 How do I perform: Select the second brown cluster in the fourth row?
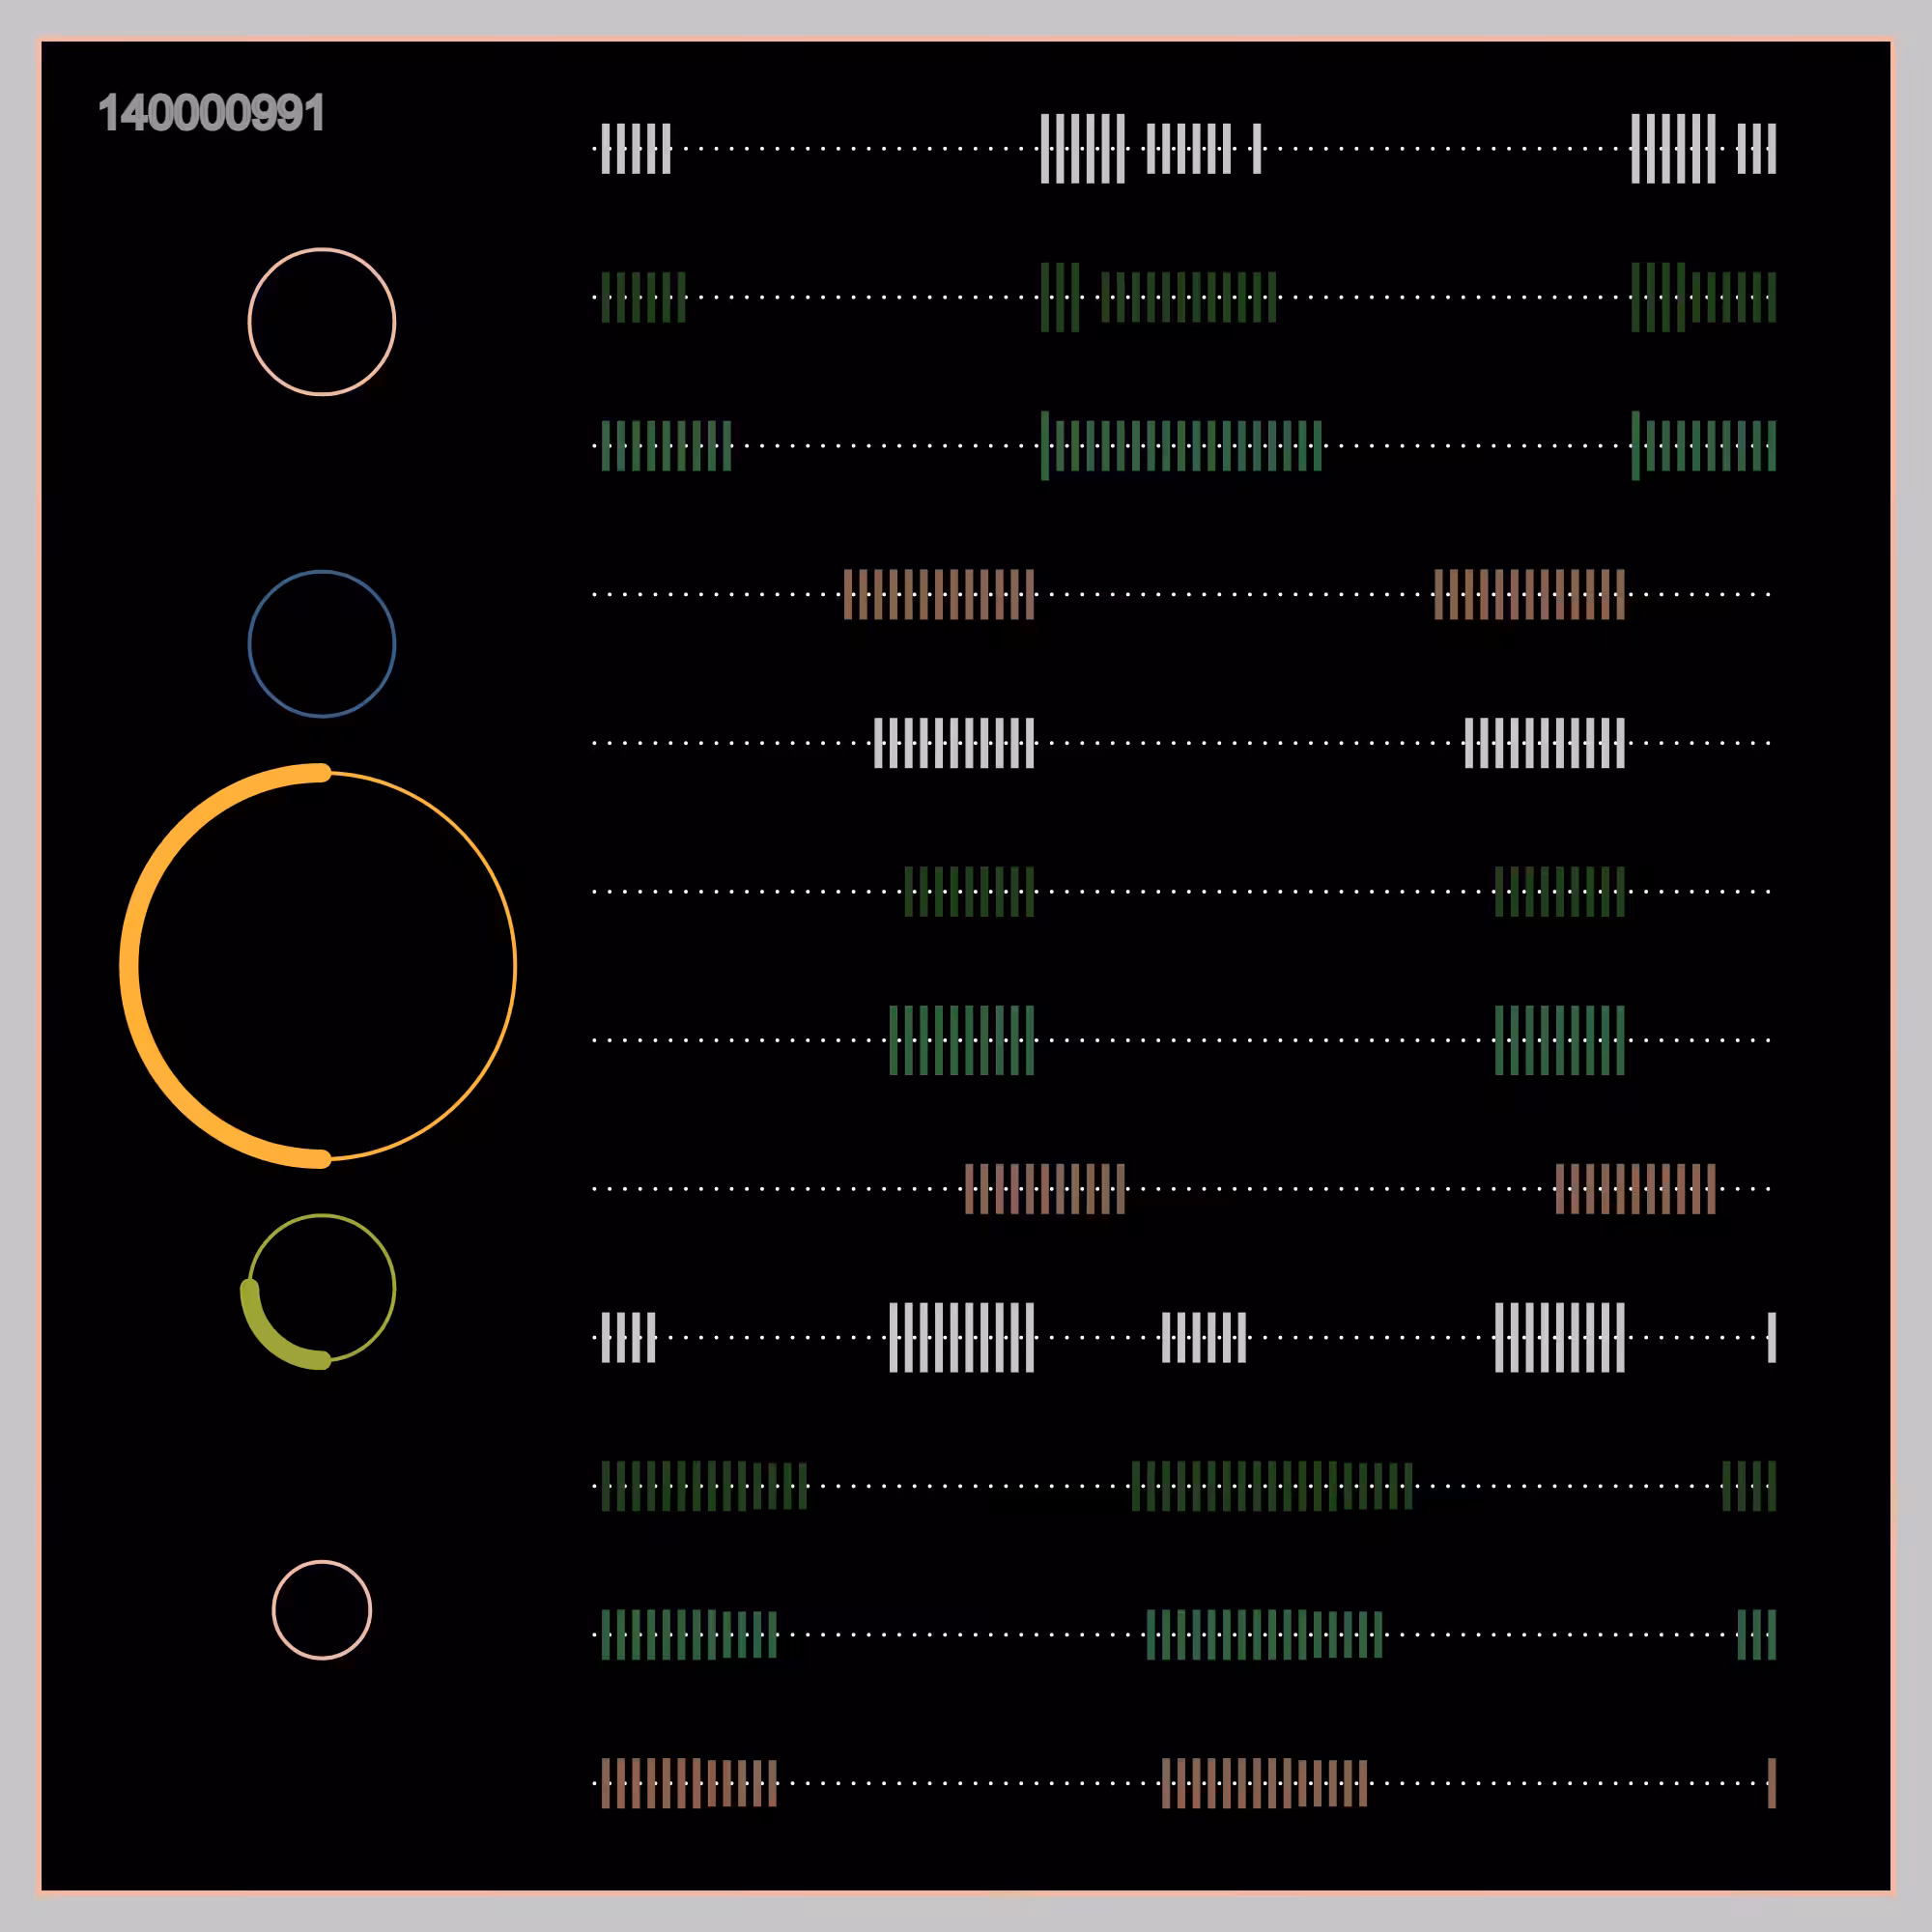coord(1530,594)
